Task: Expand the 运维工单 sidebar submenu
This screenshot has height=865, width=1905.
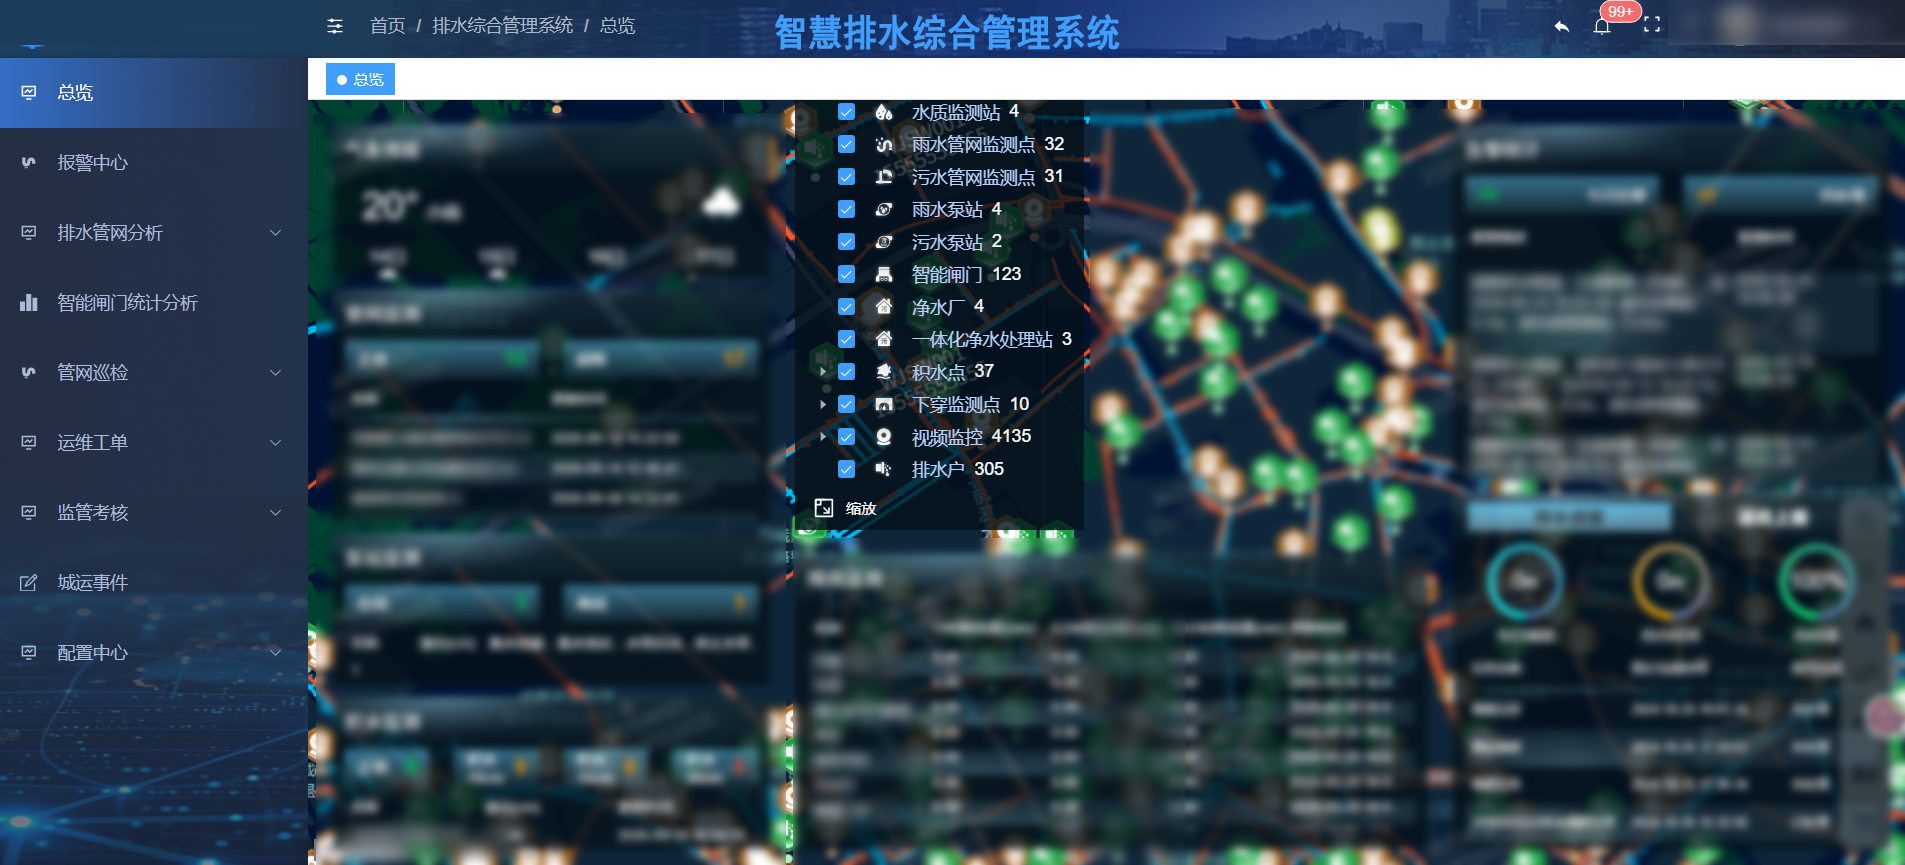Action: 153,443
